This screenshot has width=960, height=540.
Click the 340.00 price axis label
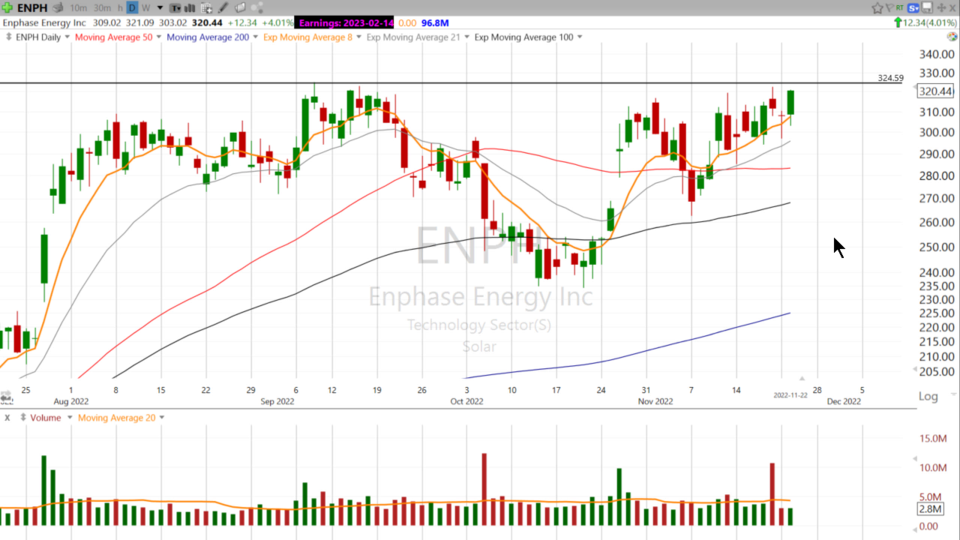pyautogui.click(x=937, y=54)
